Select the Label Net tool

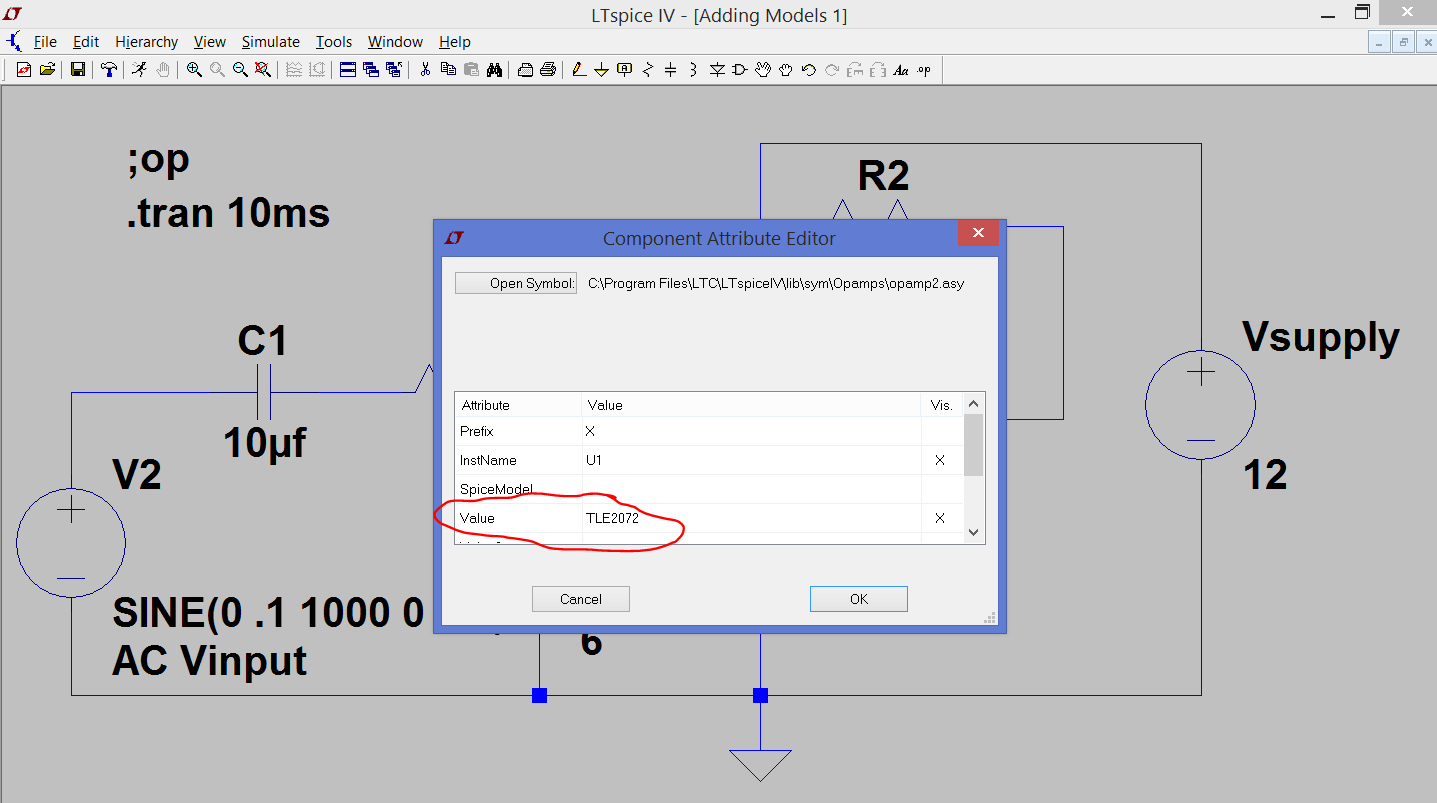pos(624,70)
